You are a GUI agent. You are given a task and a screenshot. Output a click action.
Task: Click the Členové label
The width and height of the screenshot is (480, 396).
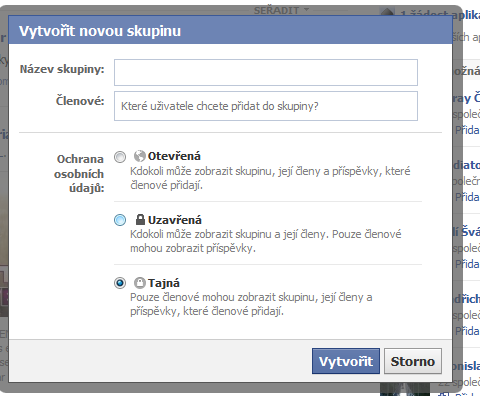click(x=80, y=101)
